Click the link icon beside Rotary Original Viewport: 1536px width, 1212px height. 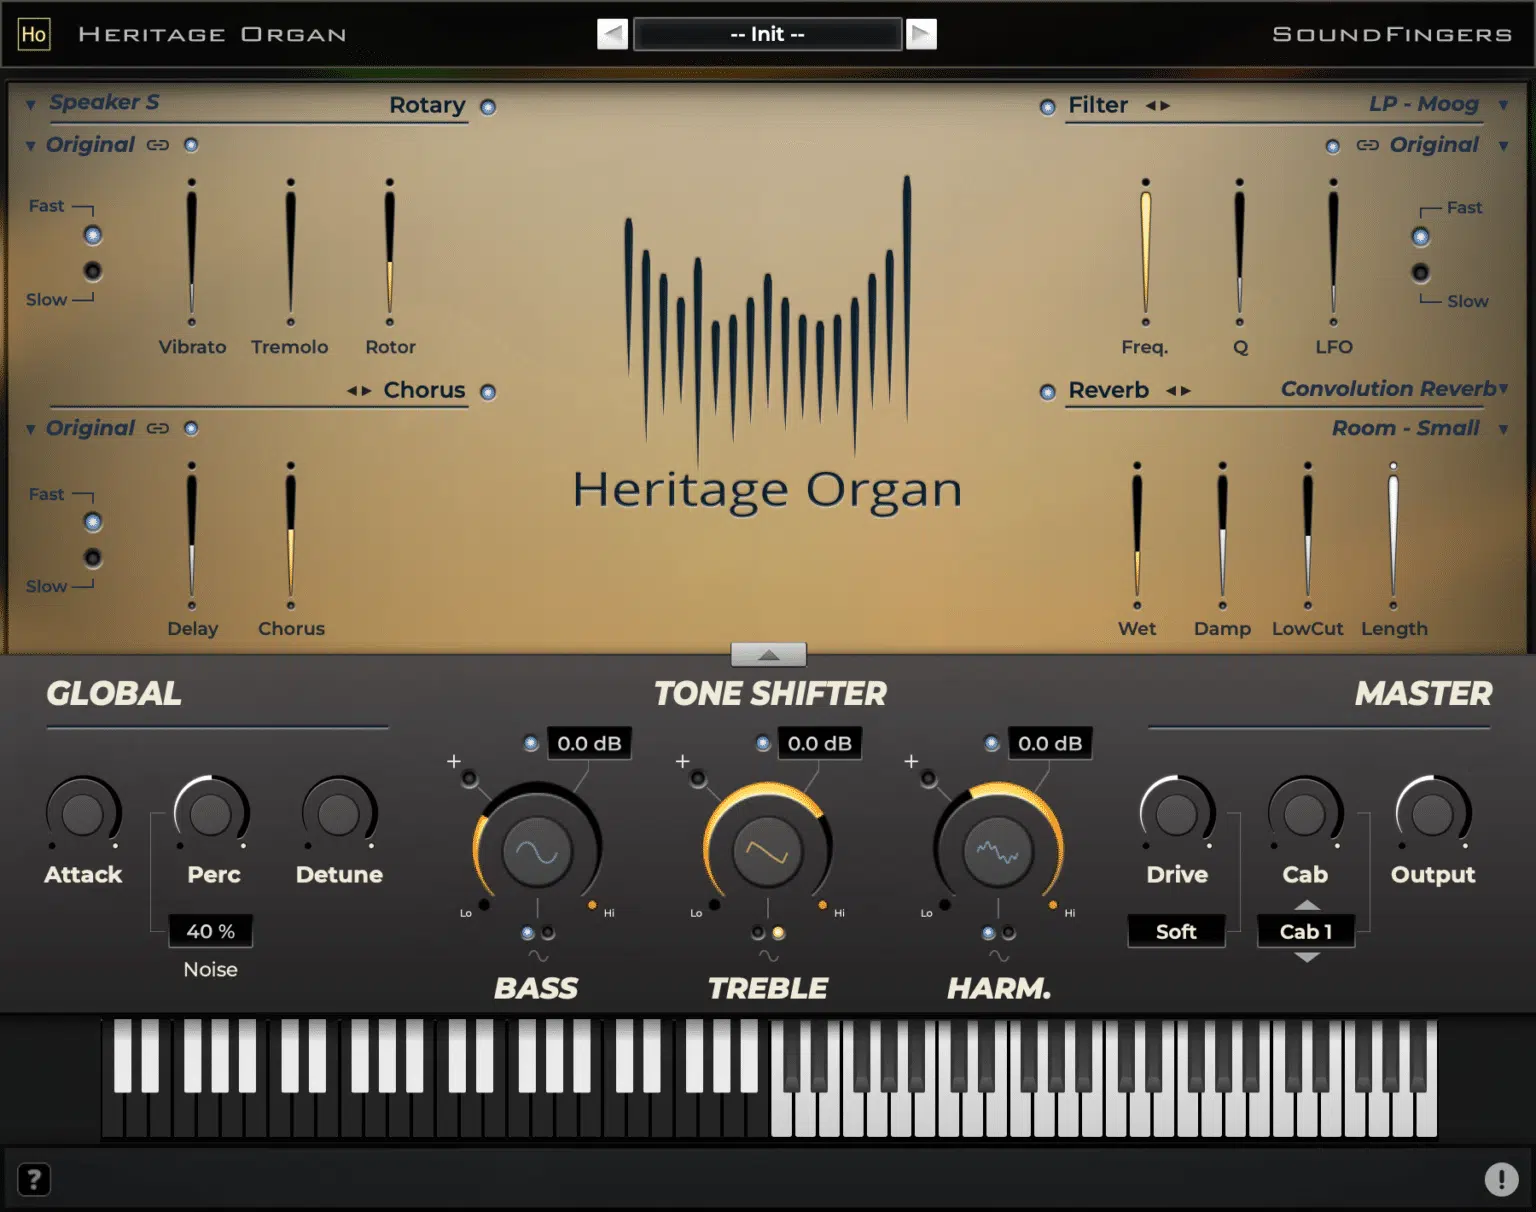158,145
